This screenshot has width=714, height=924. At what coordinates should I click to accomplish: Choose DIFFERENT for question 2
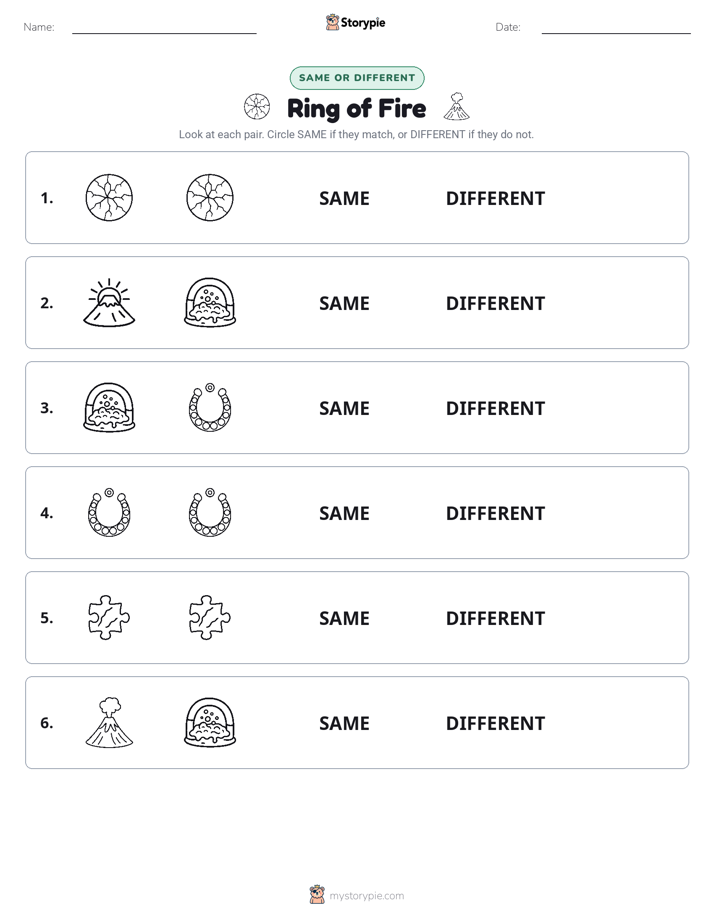coord(495,303)
